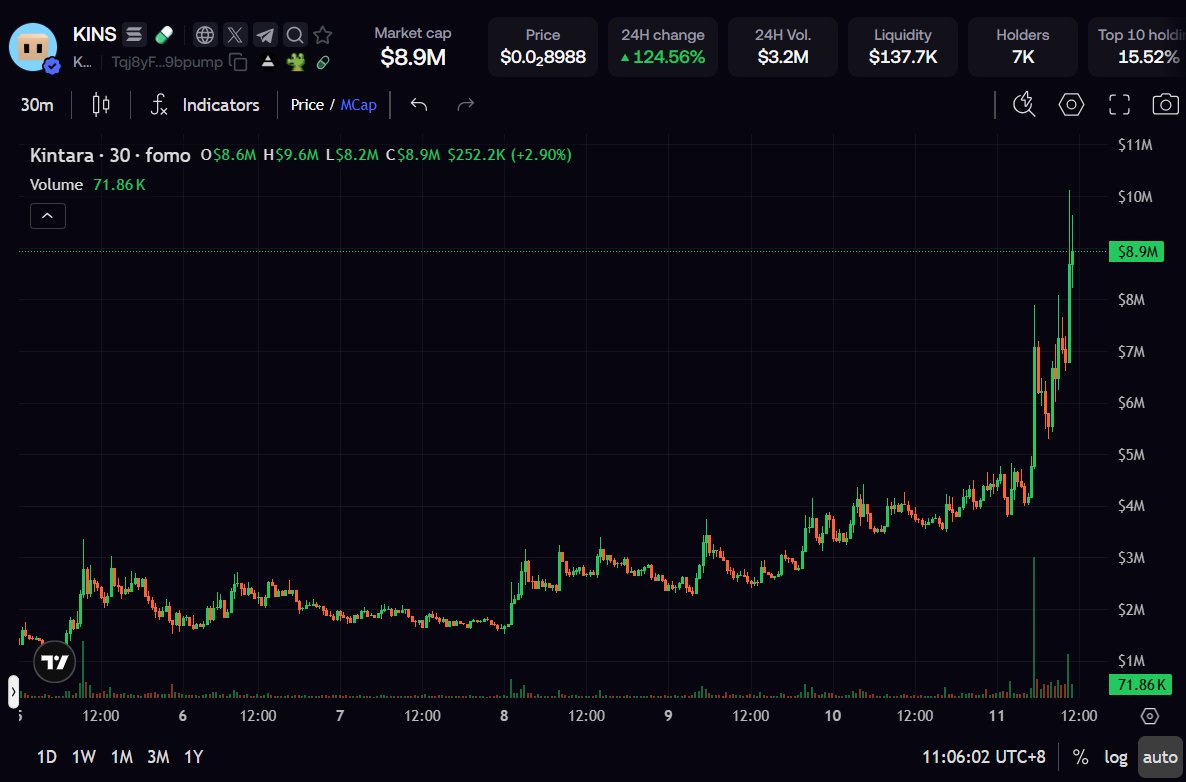Click the $8.9M current price label
Viewport: 1186px width, 782px height.
point(1136,252)
